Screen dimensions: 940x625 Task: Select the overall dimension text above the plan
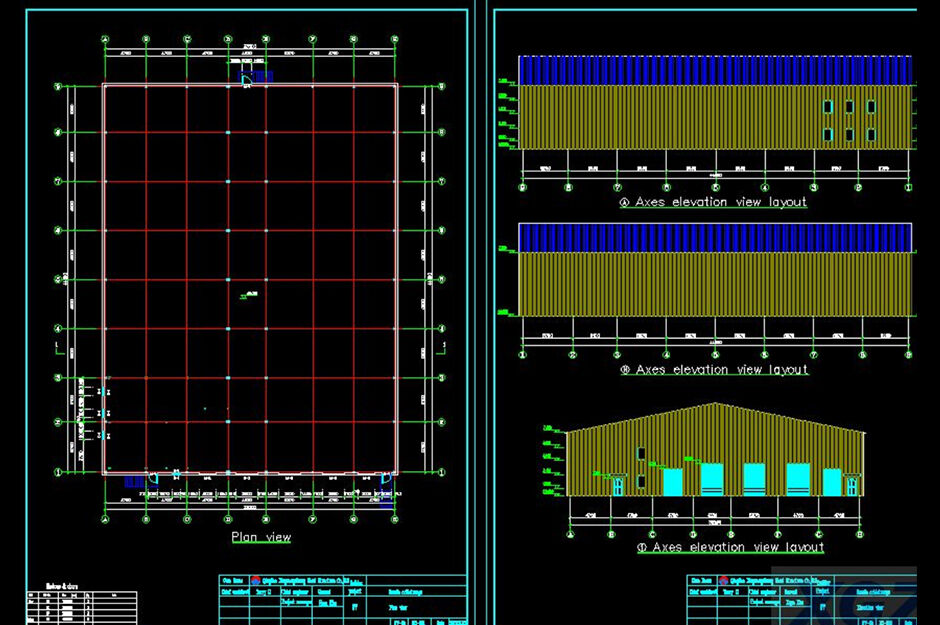click(248, 45)
